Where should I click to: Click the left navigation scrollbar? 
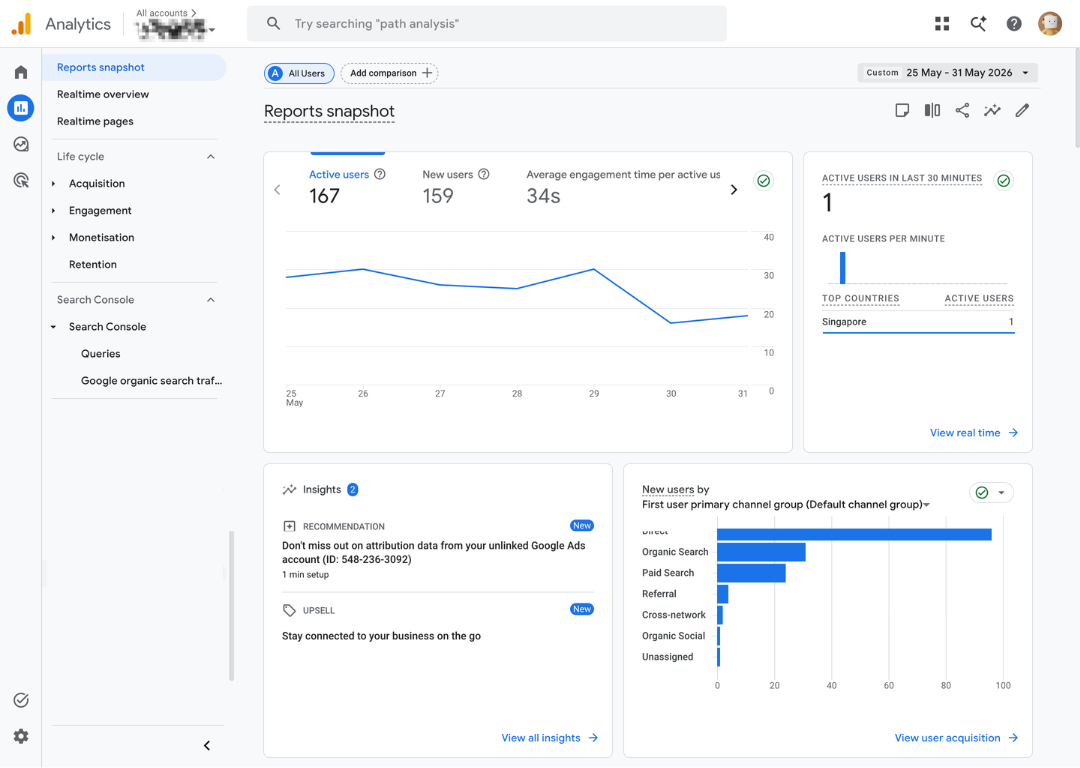[x=231, y=606]
